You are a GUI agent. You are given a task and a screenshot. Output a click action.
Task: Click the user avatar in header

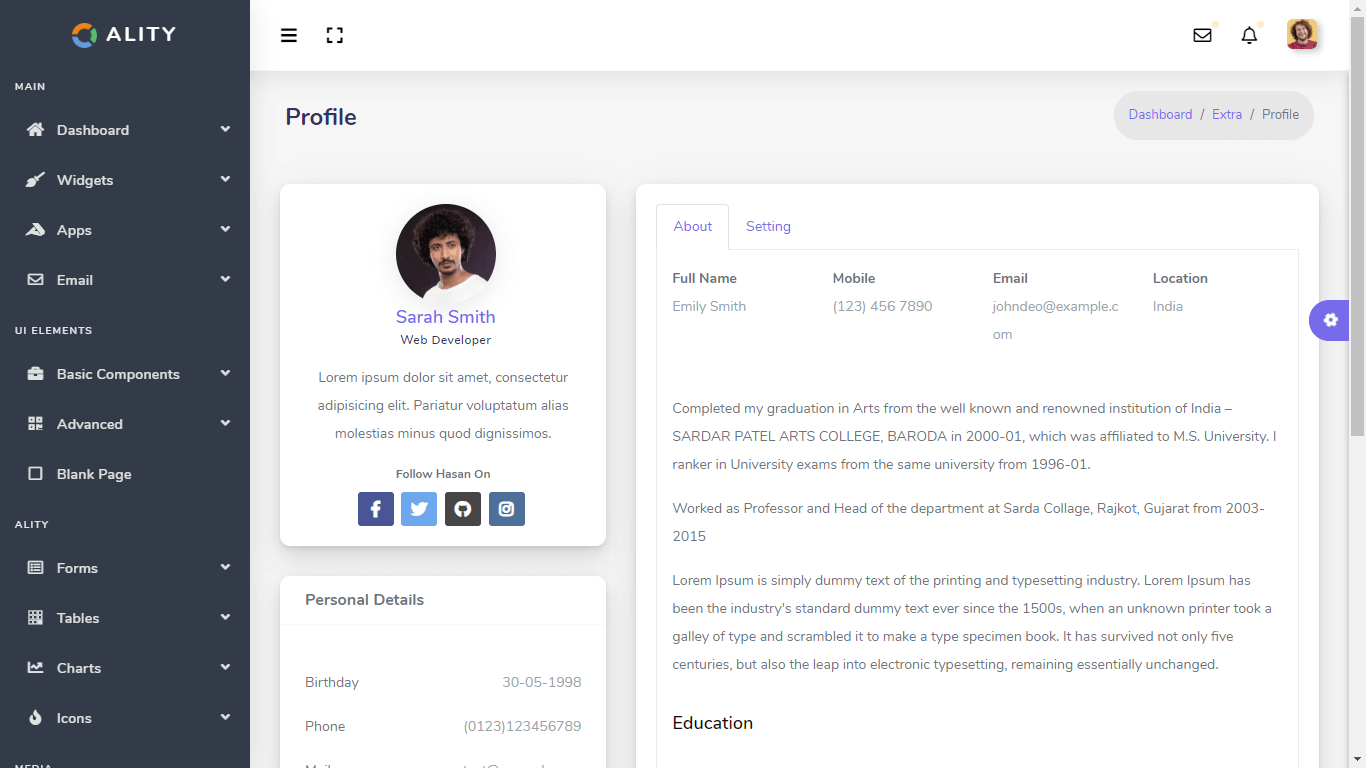pyautogui.click(x=1302, y=35)
